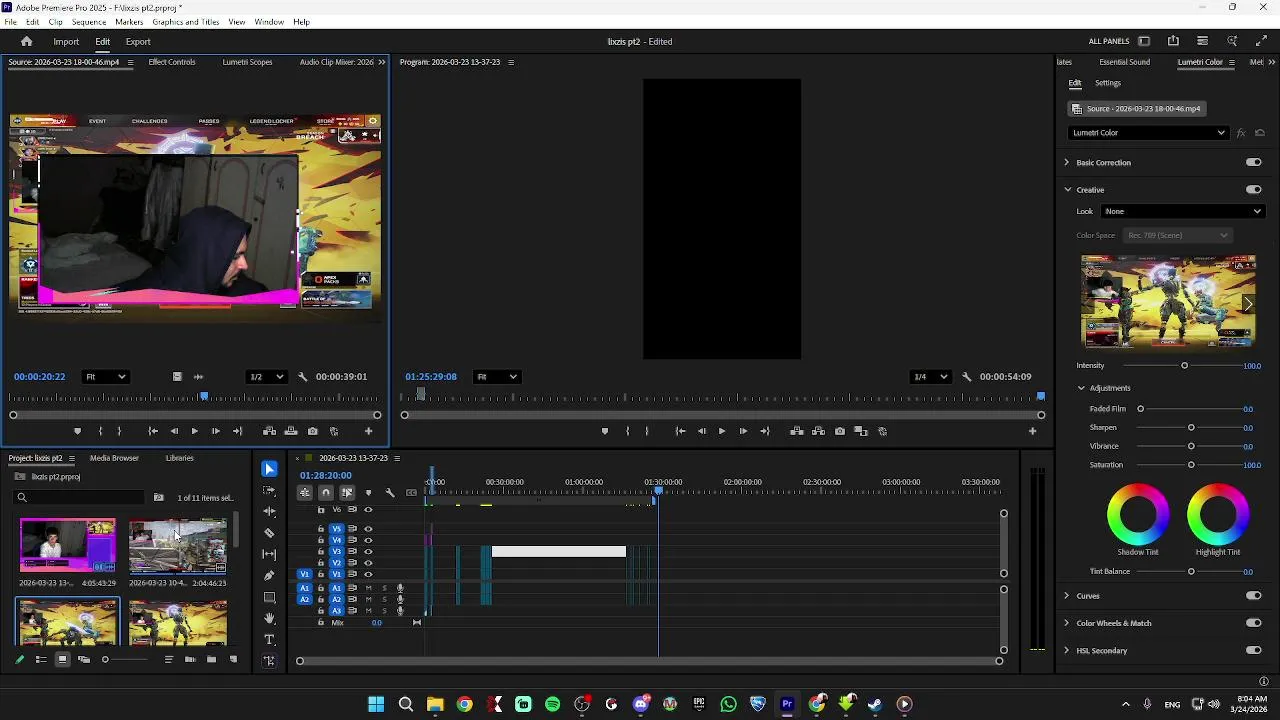Open the Home screen icon
The image size is (1280, 720).
(x=27, y=41)
